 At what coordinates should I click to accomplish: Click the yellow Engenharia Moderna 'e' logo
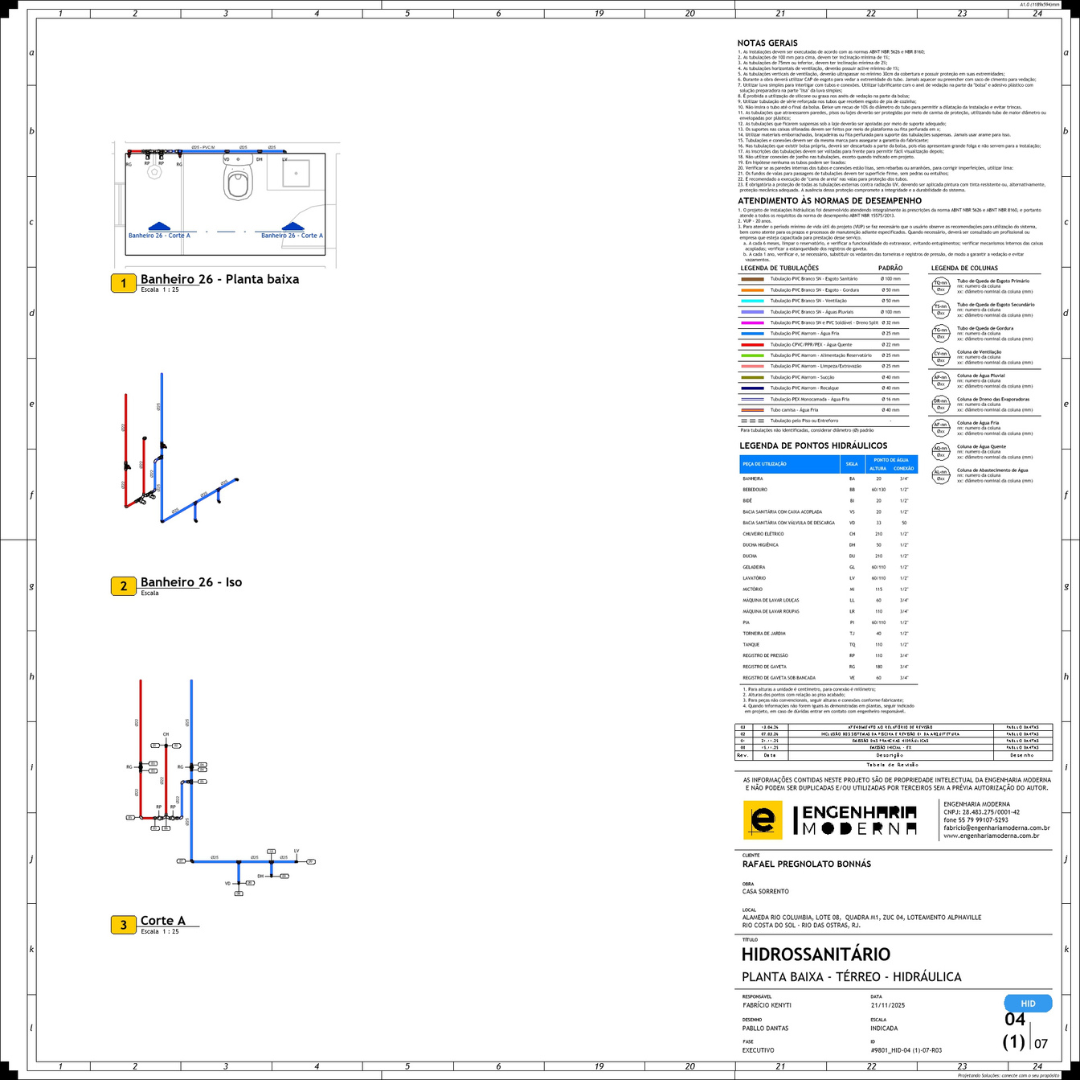(x=762, y=820)
